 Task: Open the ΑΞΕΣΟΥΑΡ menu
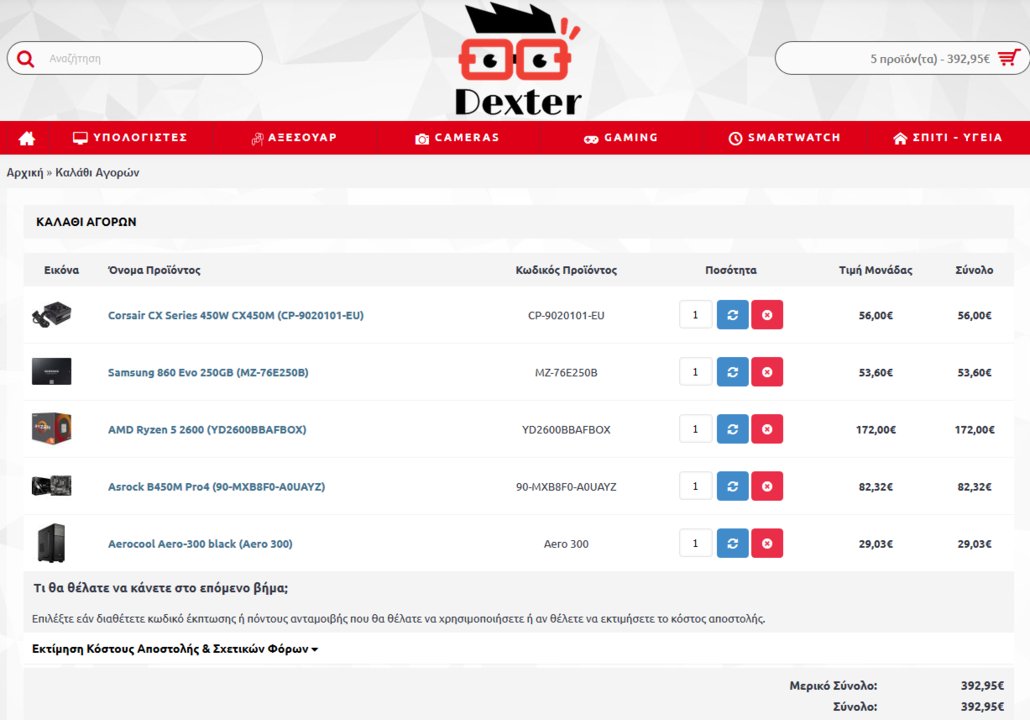click(x=294, y=137)
